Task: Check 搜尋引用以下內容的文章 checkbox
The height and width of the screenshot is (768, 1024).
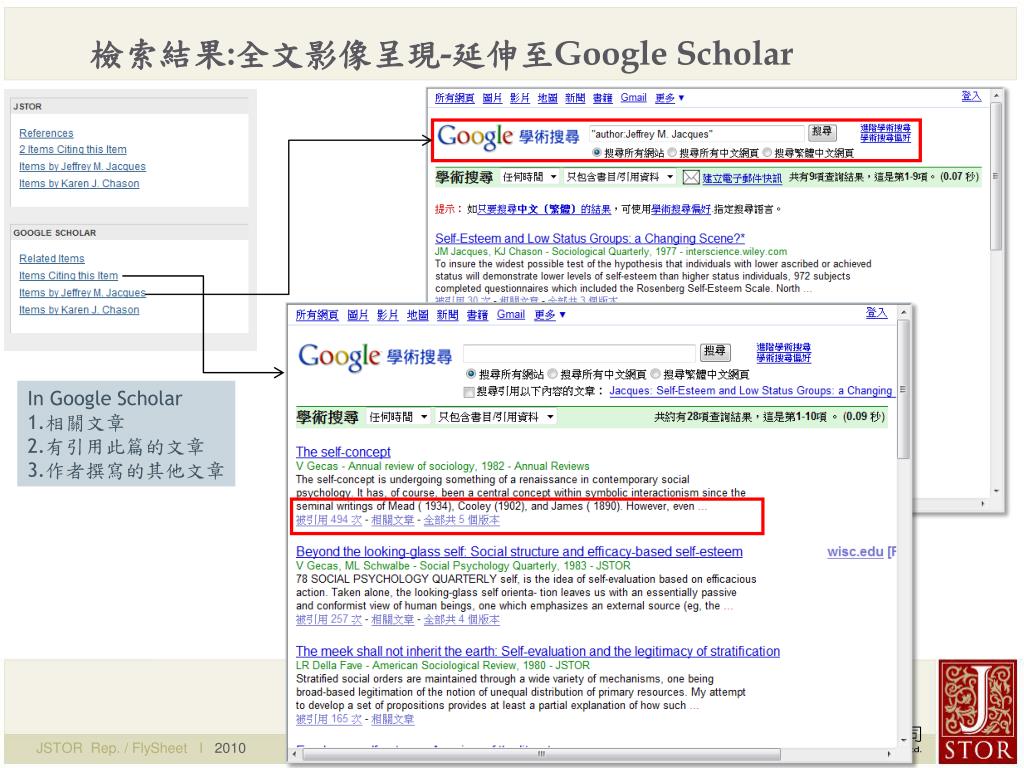Action: pyautogui.click(x=468, y=392)
